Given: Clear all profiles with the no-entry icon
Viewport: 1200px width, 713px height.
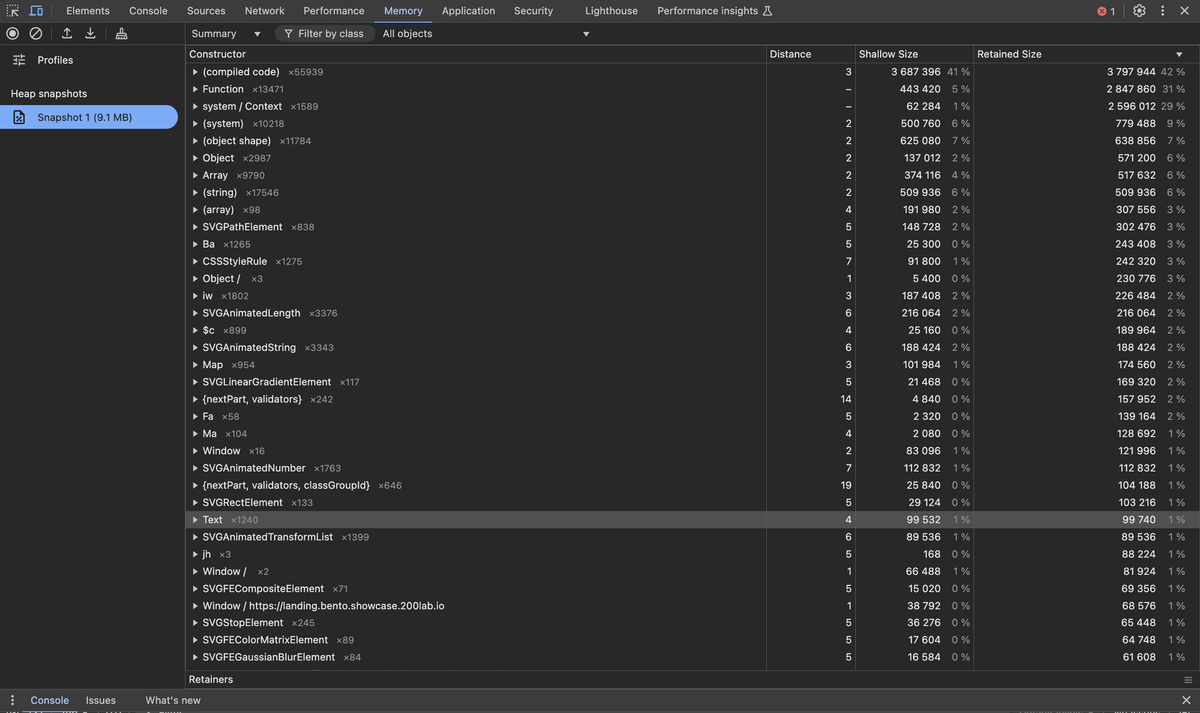Looking at the screenshot, I should point(36,33).
